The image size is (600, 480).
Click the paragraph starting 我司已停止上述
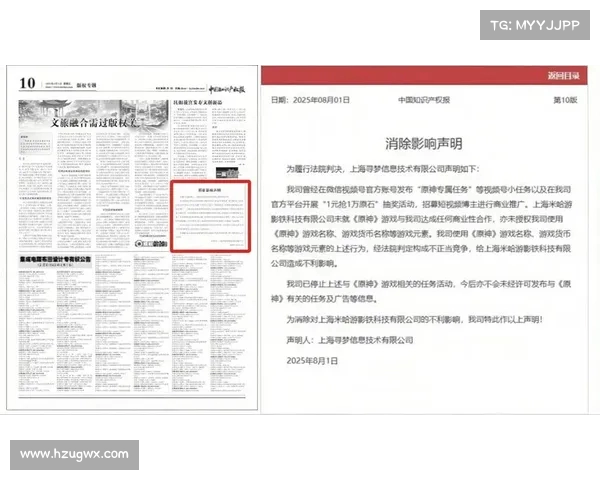click(421, 291)
